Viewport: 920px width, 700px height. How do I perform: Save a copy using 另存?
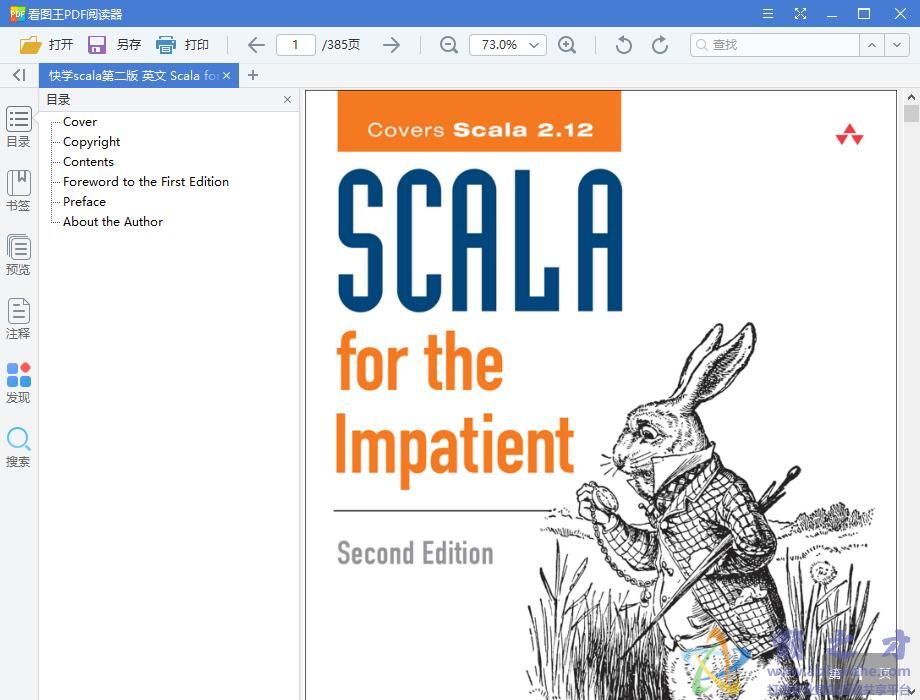pos(114,45)
